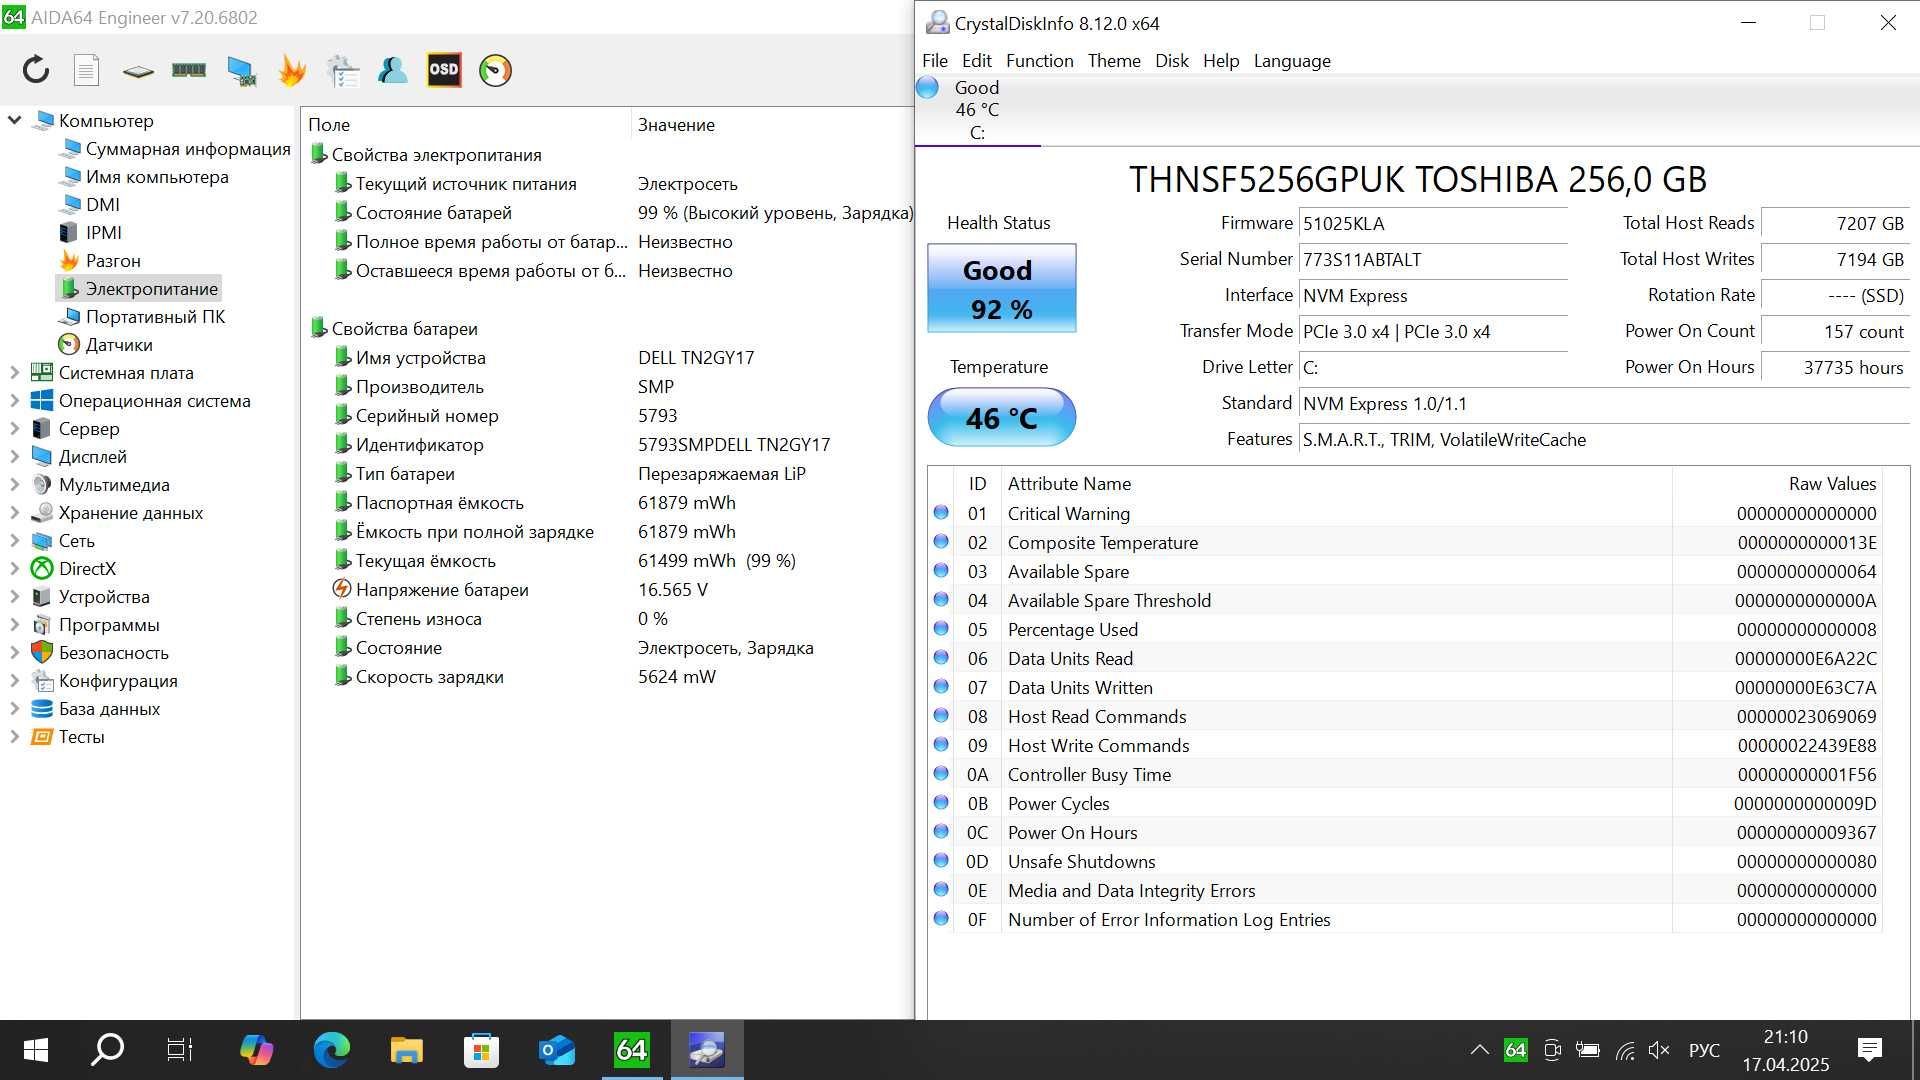Click the status dot for Critical Warning
Image resolution: width=1920 pixels, height=1080 pixels.
941,512
